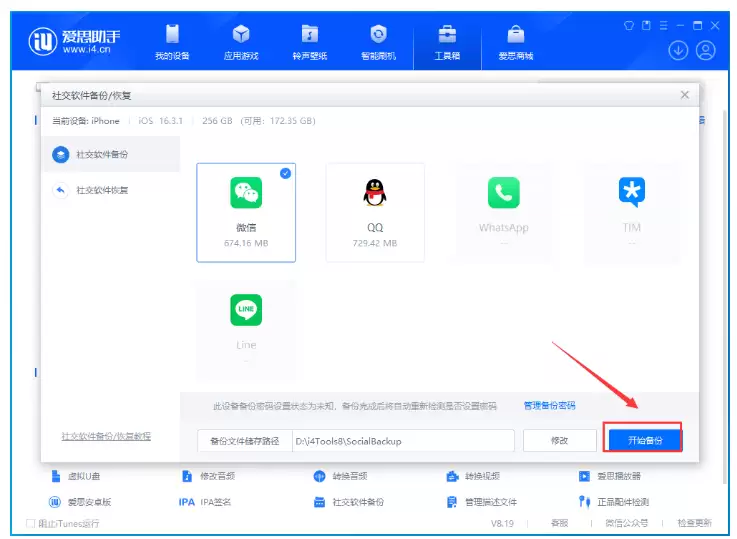Open the download manager arrow icon
The height and width of the screenshot is (539, 737).
678,50
